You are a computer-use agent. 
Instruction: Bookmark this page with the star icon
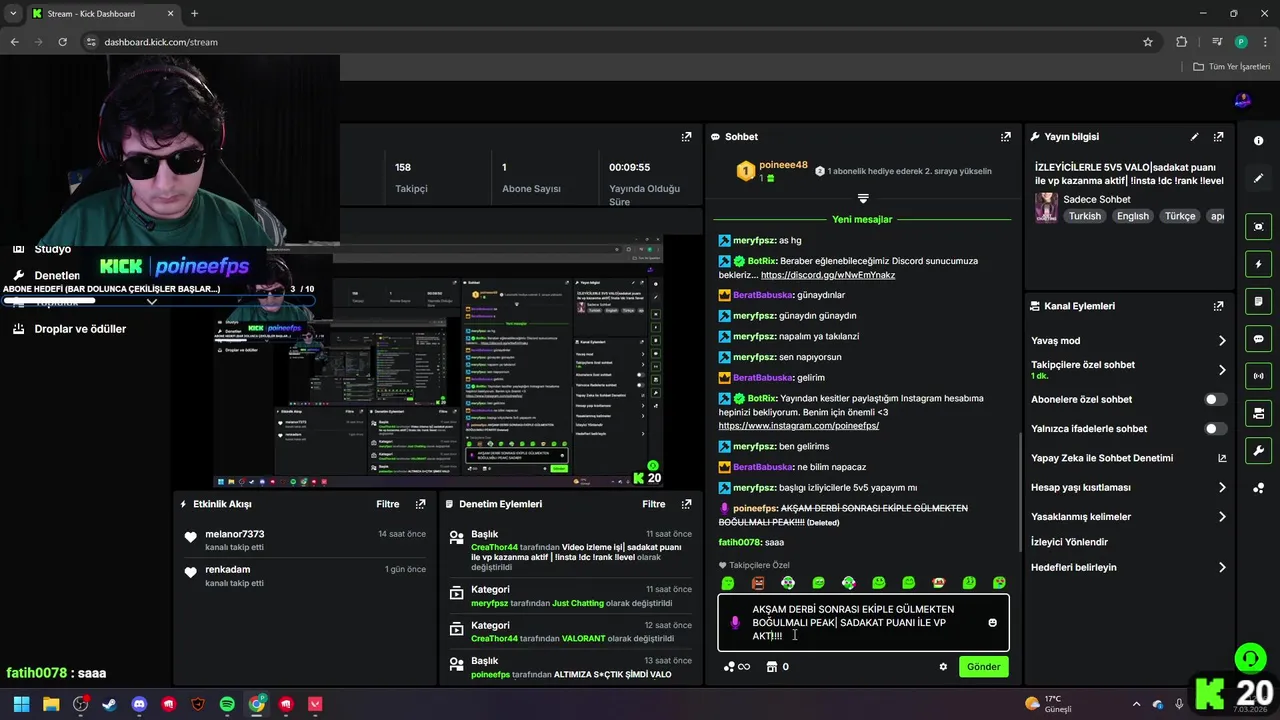(1148, 42)
